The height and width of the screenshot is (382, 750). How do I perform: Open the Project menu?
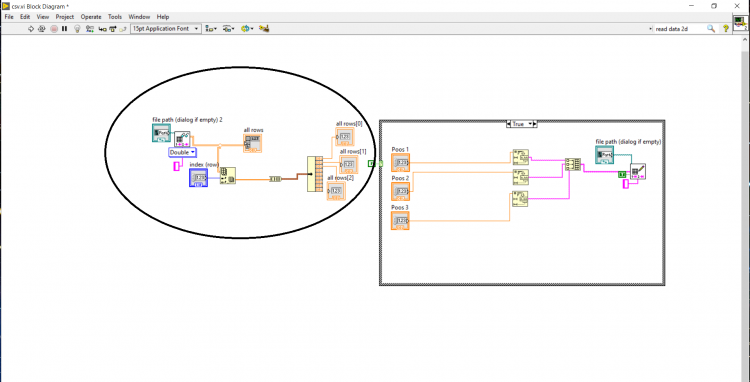[x=65, y=17]
